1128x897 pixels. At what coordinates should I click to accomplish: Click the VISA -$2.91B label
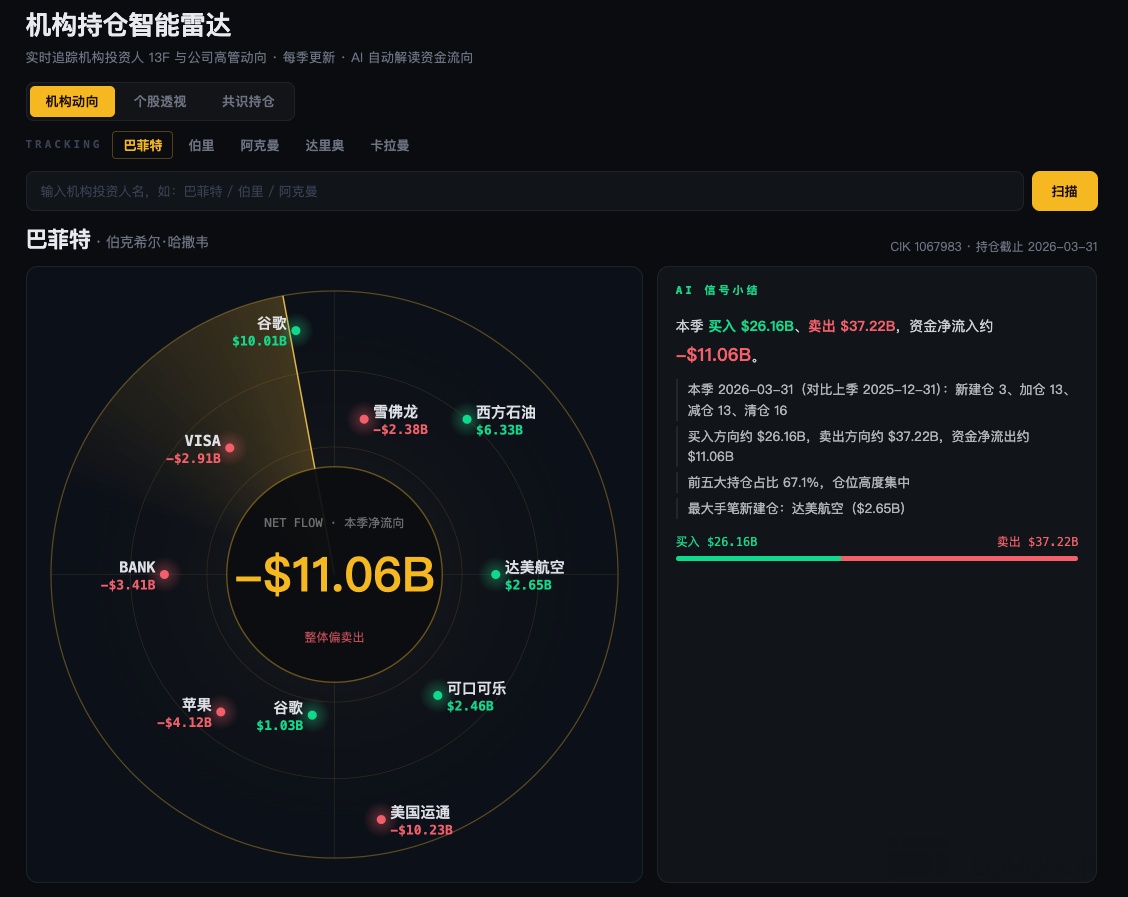click(x=194, y=449)
